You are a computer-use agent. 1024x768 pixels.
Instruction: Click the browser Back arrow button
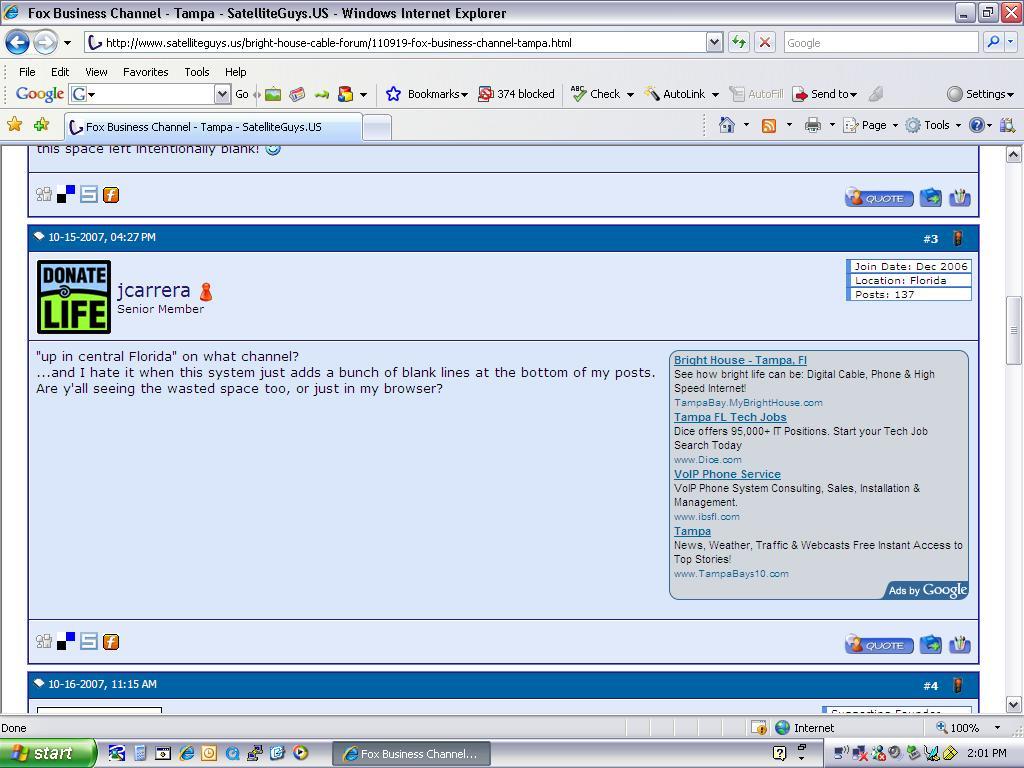(17, 43)
